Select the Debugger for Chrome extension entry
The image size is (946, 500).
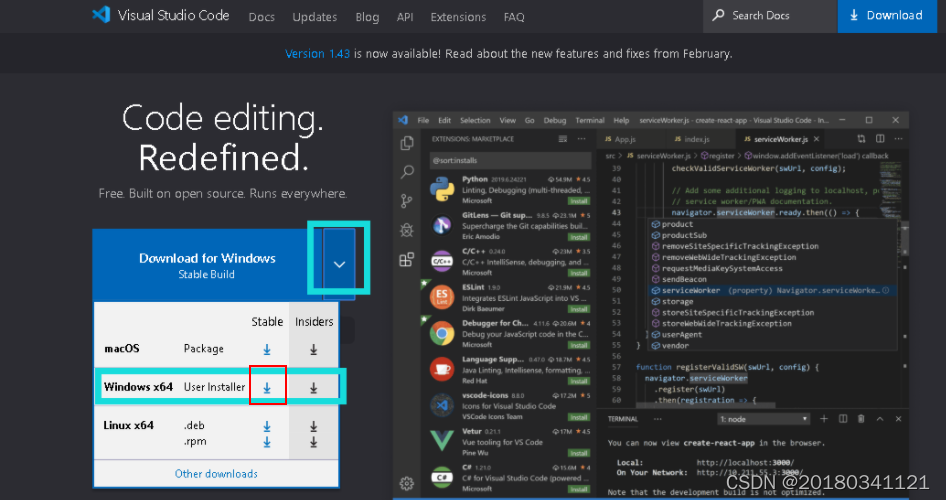tap(510, 334)
